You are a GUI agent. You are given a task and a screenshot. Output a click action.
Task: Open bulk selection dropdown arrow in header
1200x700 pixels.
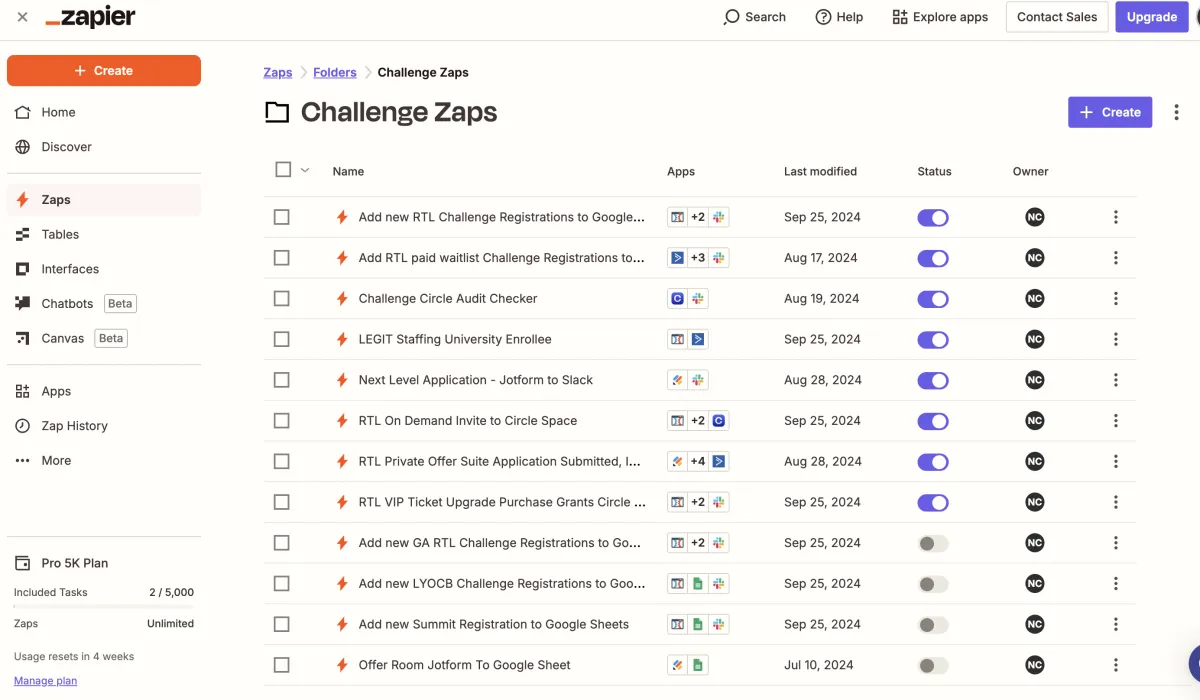(x=305, y=170)
